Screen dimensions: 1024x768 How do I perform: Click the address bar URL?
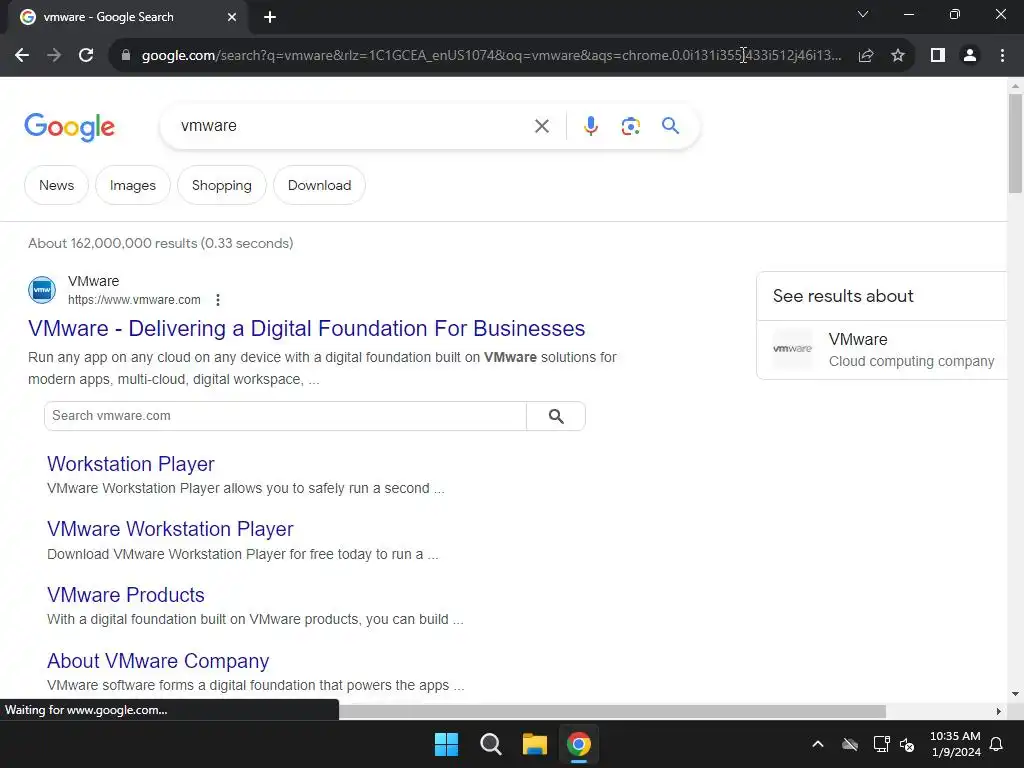tap(491, 56)
